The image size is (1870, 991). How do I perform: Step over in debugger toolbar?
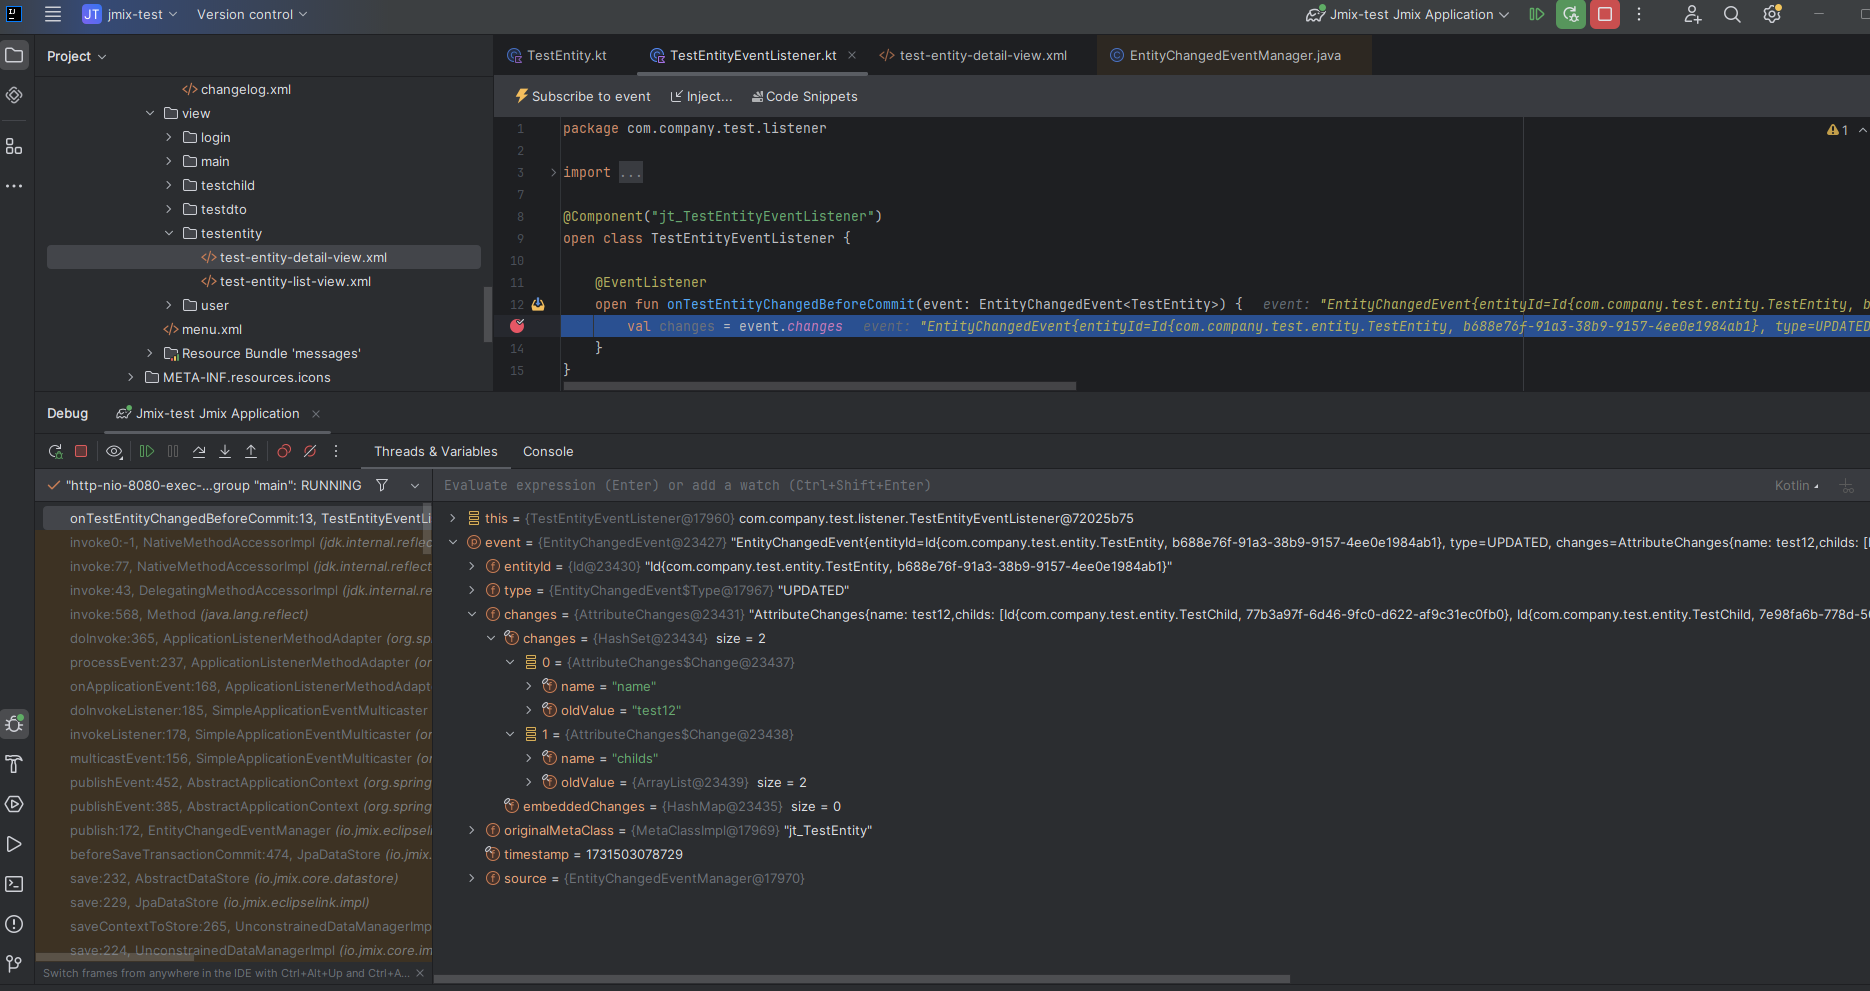coord(199,452)
